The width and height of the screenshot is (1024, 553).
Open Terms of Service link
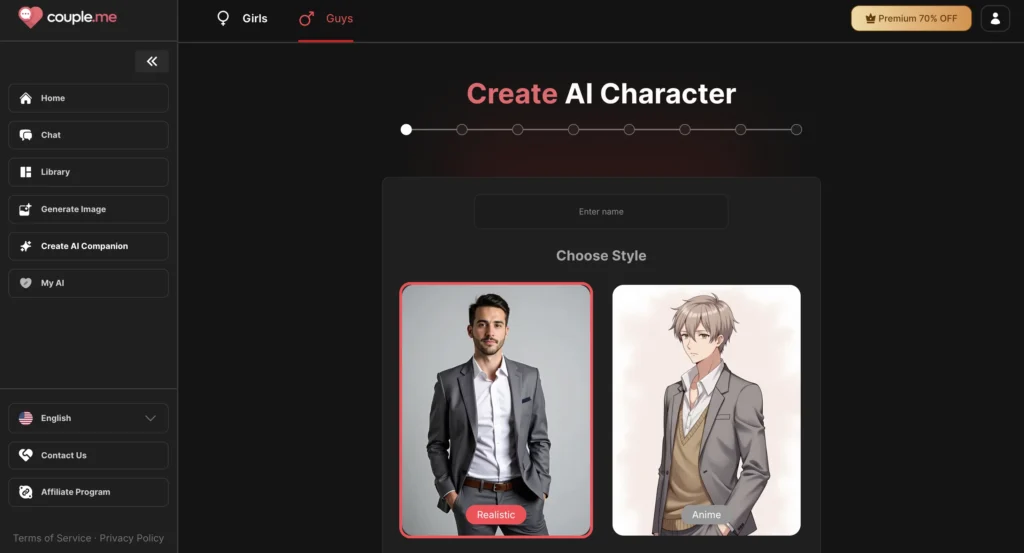tap(52, 538)
